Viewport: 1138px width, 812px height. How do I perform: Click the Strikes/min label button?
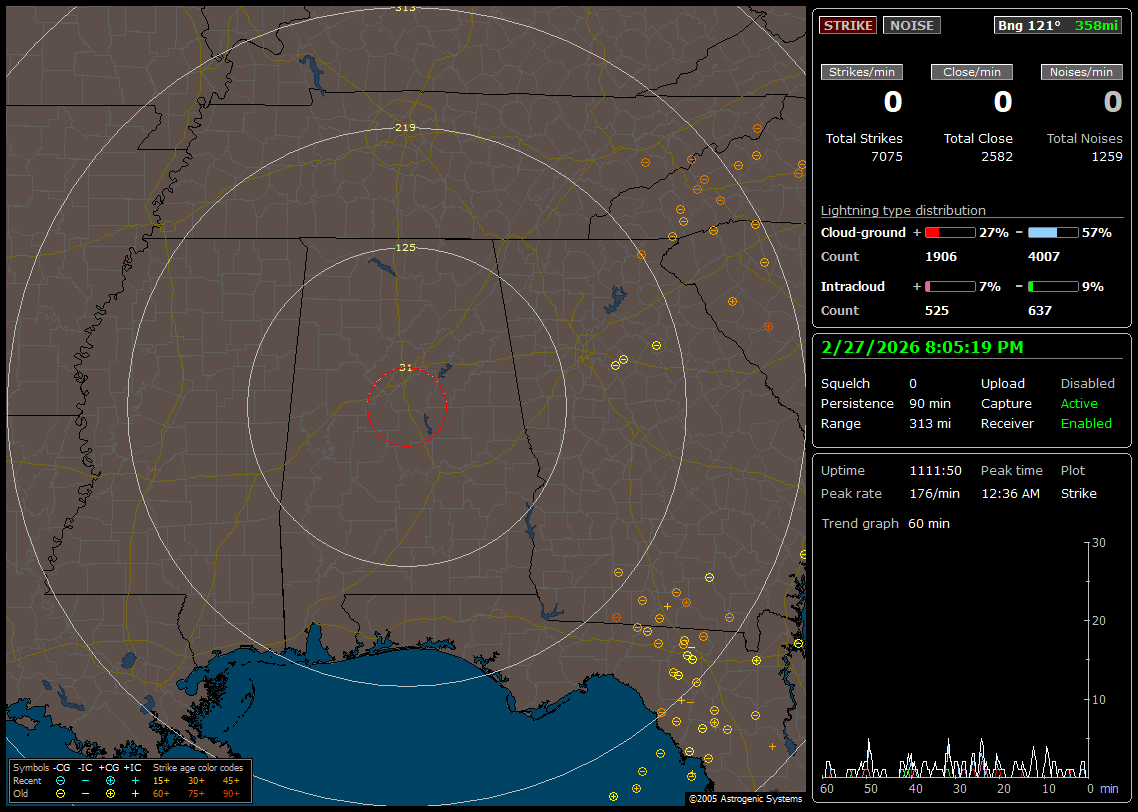coord(862,72)
